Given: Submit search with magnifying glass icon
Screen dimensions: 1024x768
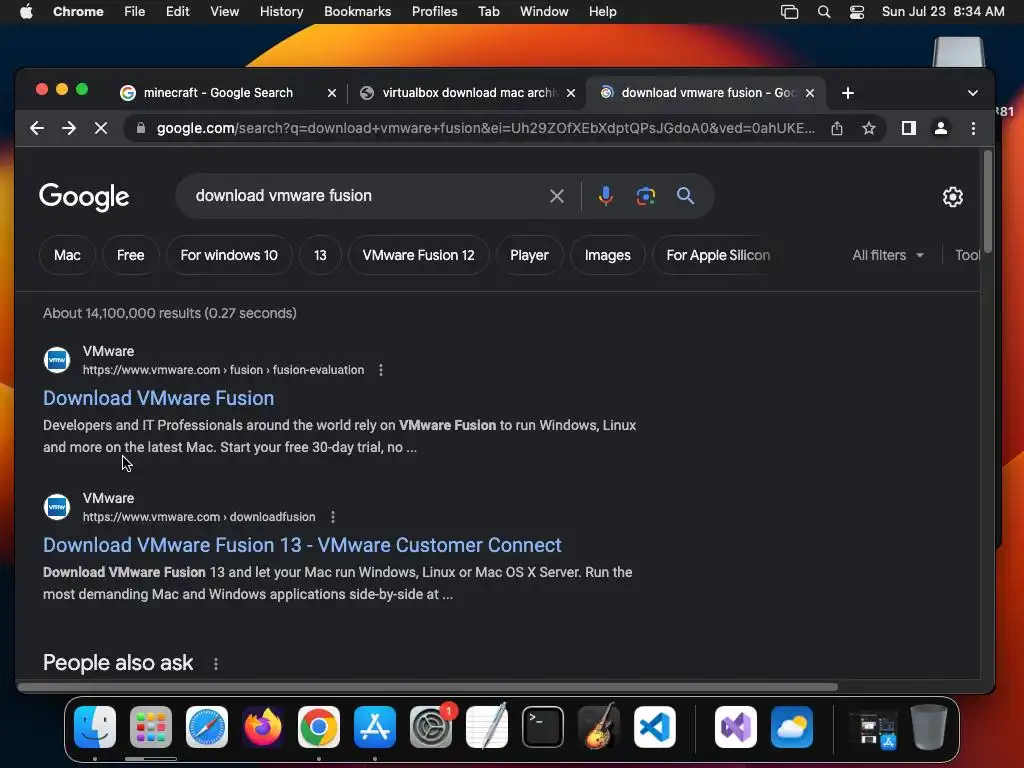Looking at the screenshot, I should pyautogui.click(x=685, y=196).
